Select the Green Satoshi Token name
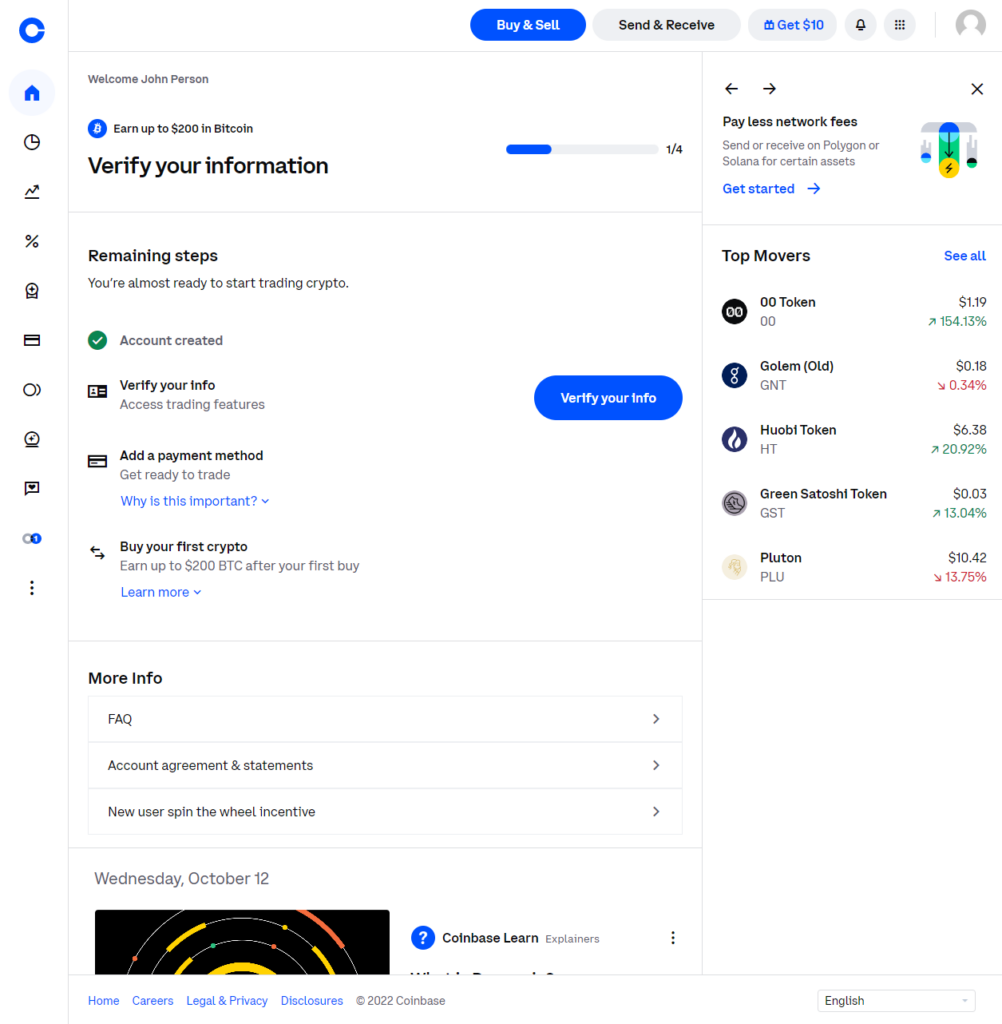 tap(823, 494)
